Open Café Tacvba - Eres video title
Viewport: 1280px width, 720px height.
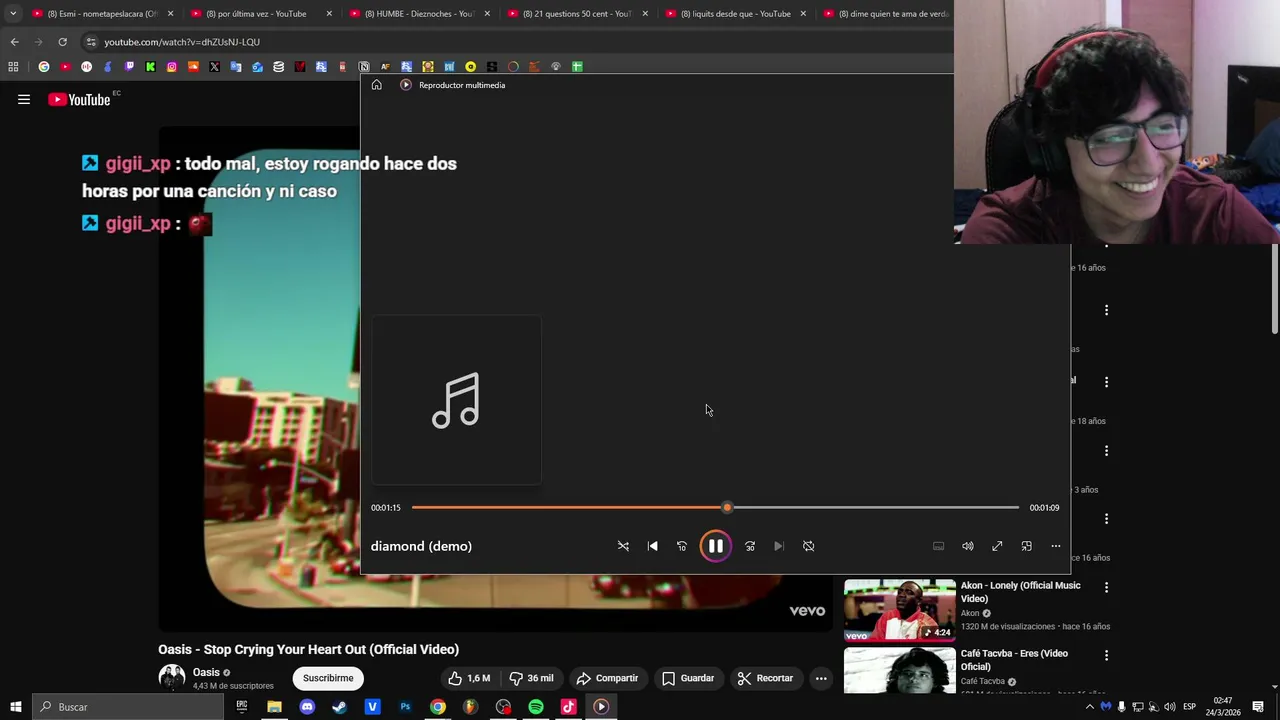[x=1014, y=660]
